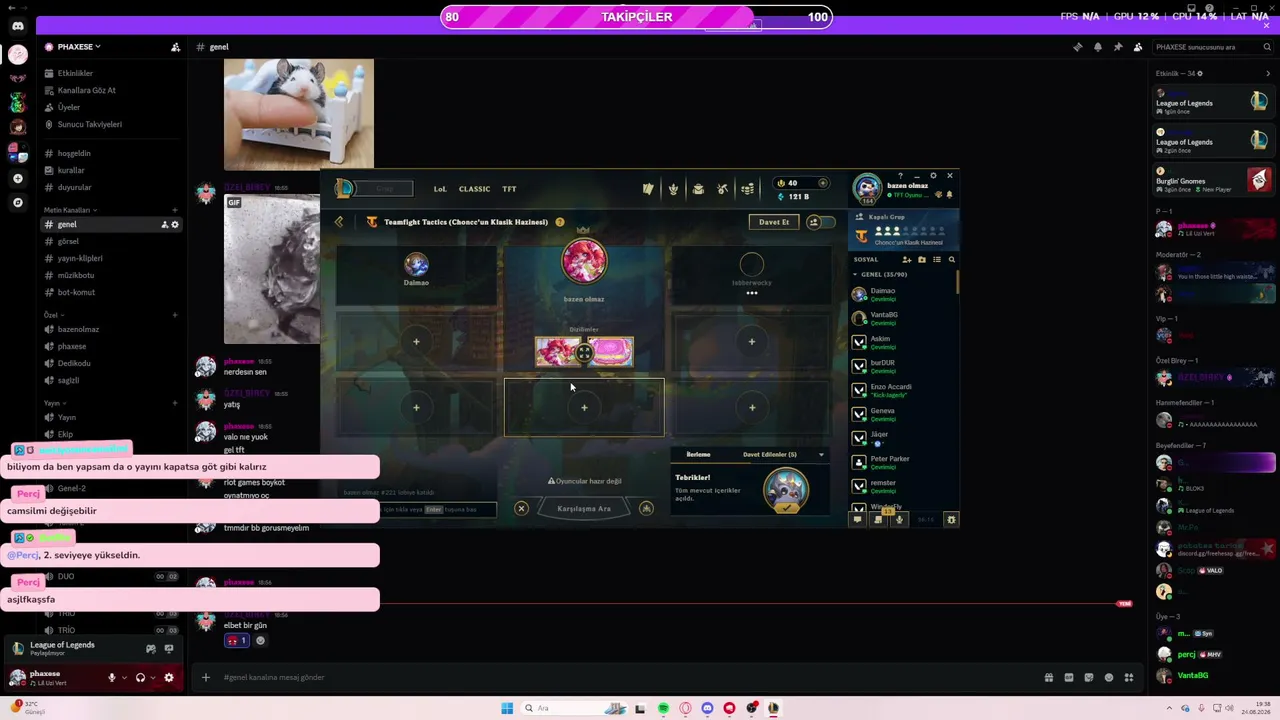Screen dimensions: 1280x720
Task: Add a server with the plus icon
Action: pos(17,178)
